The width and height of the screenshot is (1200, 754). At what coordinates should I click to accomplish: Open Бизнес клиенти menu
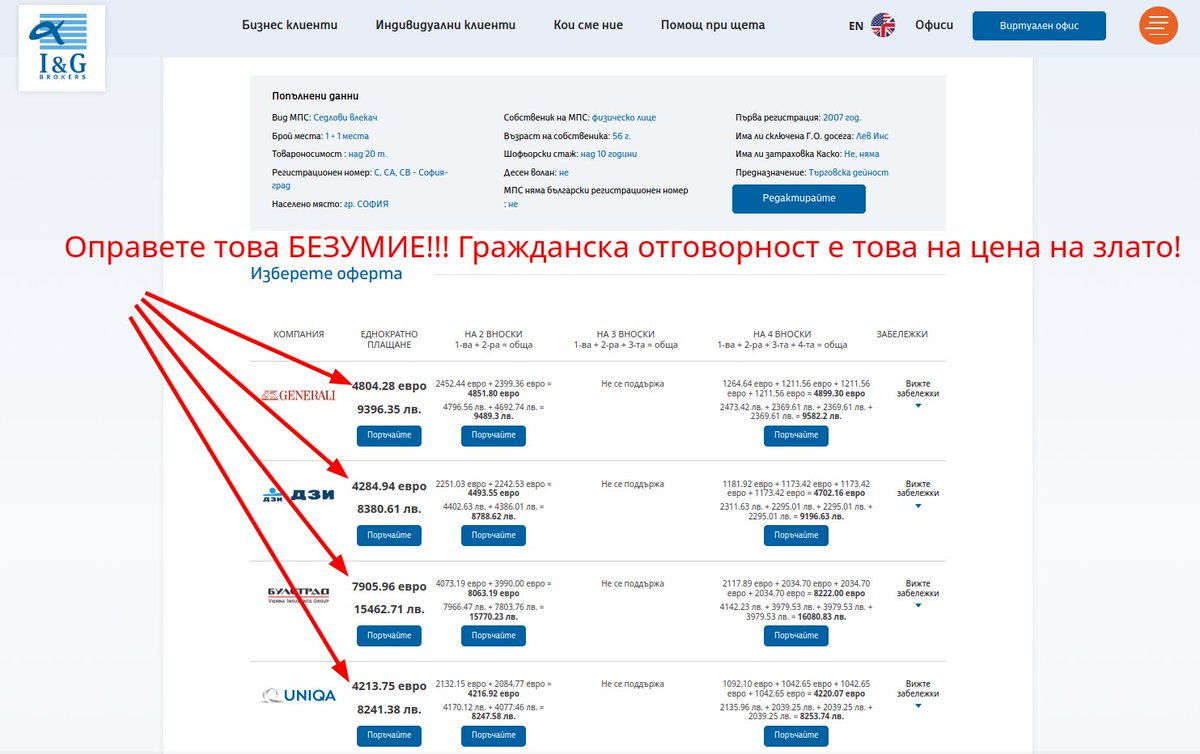[290, 25]
